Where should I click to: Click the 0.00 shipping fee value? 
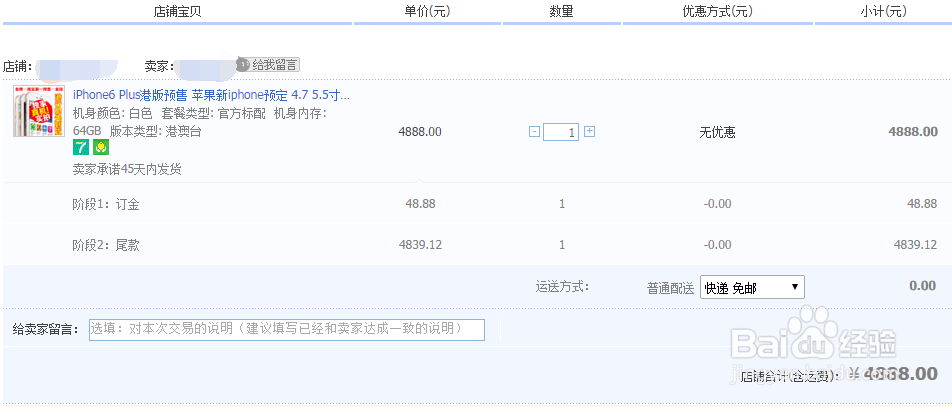[922, 286]
